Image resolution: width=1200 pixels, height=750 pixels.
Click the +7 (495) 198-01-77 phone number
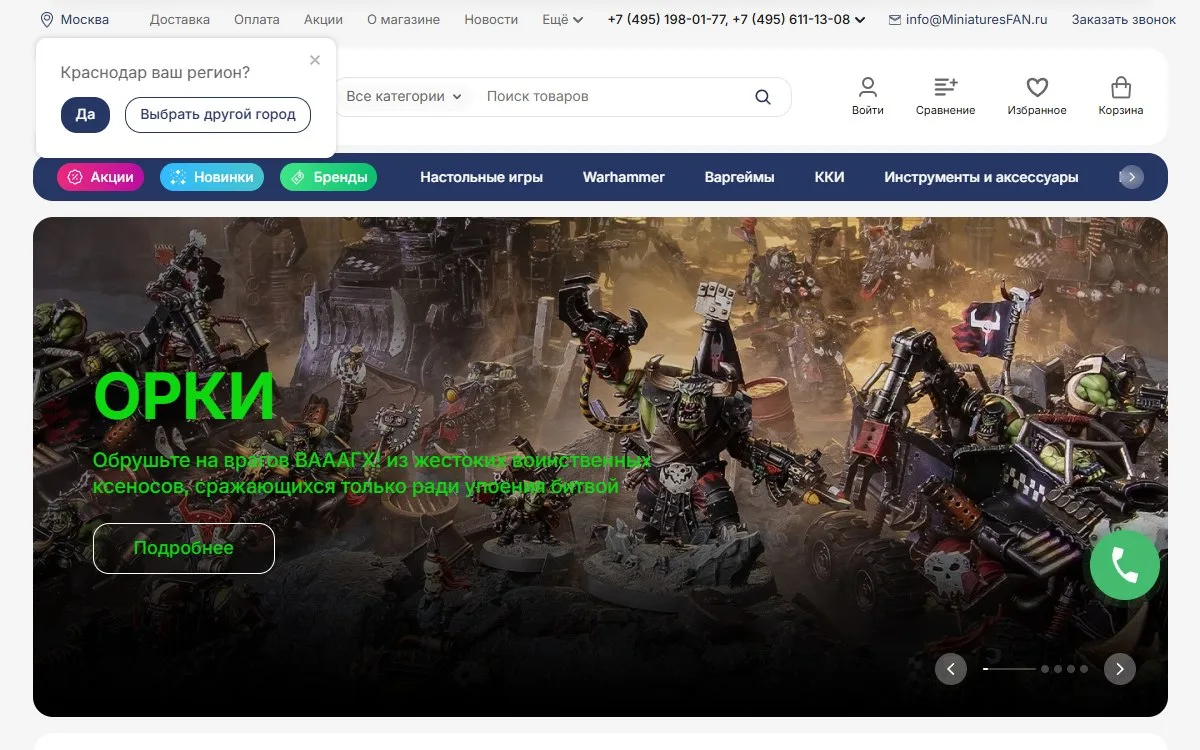pyautogui.click(x=667, y=19)
